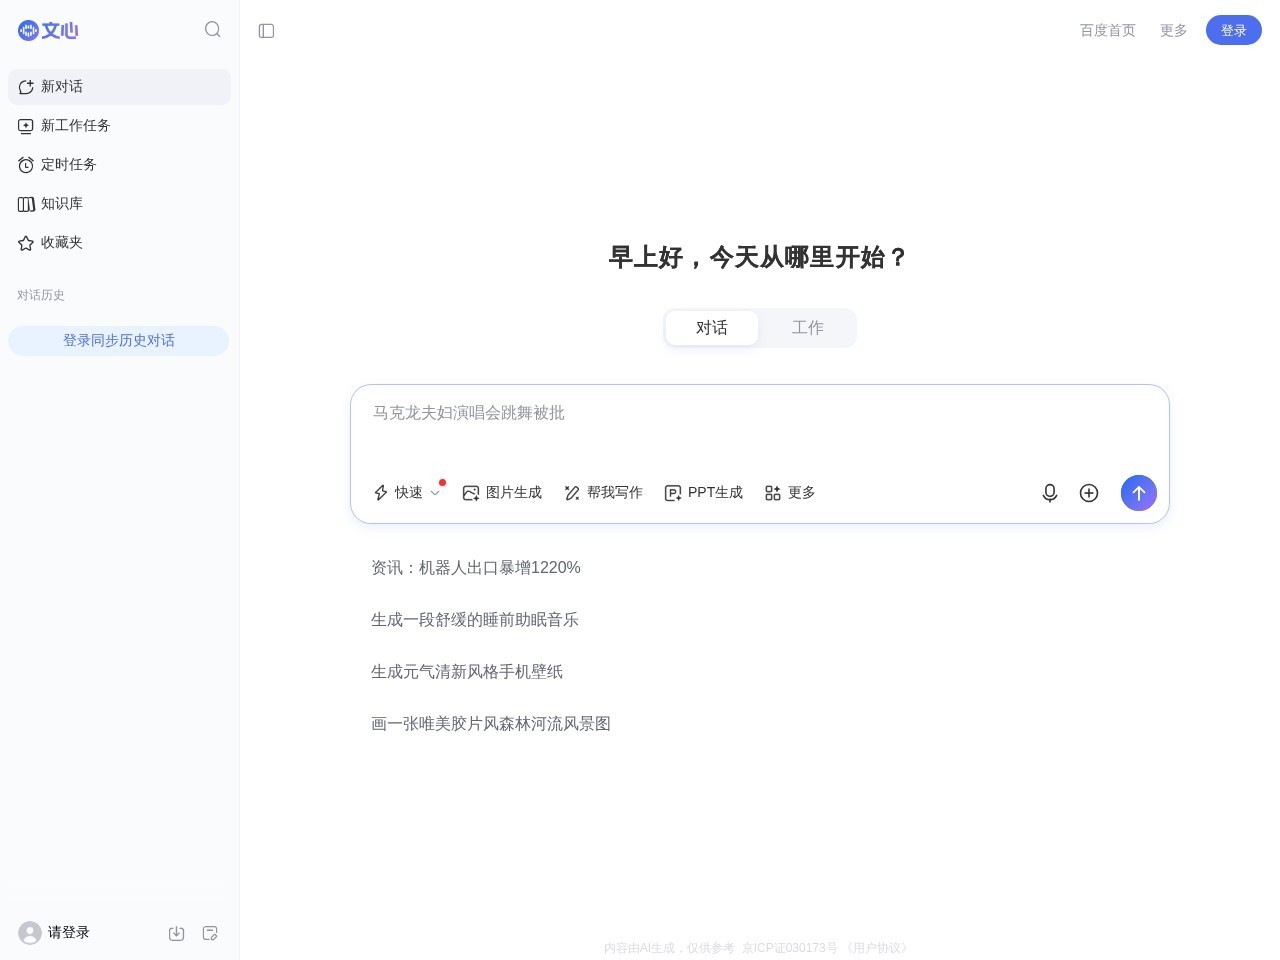Choose suggestion 画一张唯美胶片风森林河流风景图
Viewport: 1280px width, 960px height.
point(491,724)
